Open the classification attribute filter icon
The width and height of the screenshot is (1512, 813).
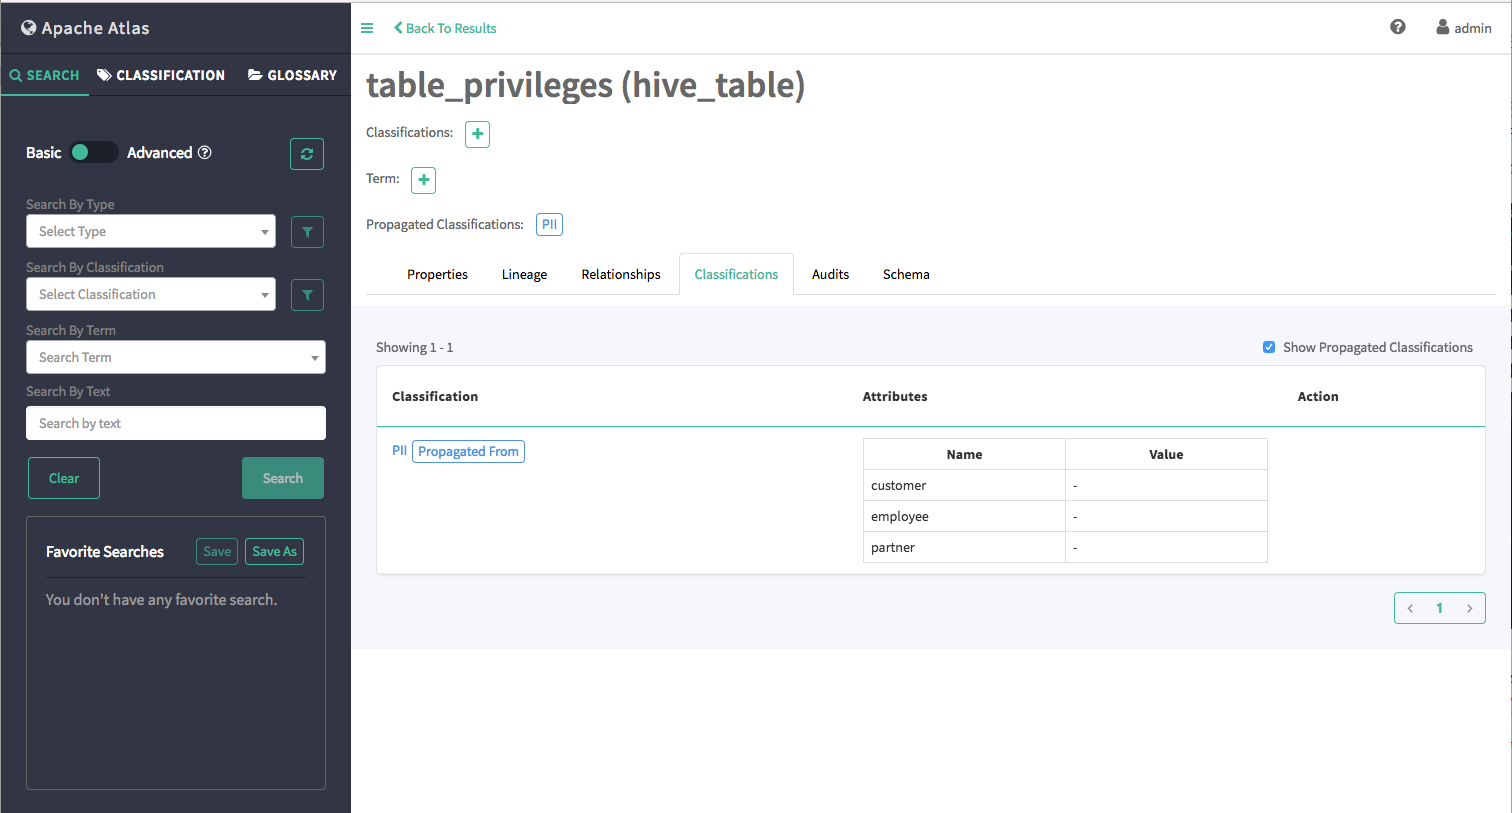point(307,295)
